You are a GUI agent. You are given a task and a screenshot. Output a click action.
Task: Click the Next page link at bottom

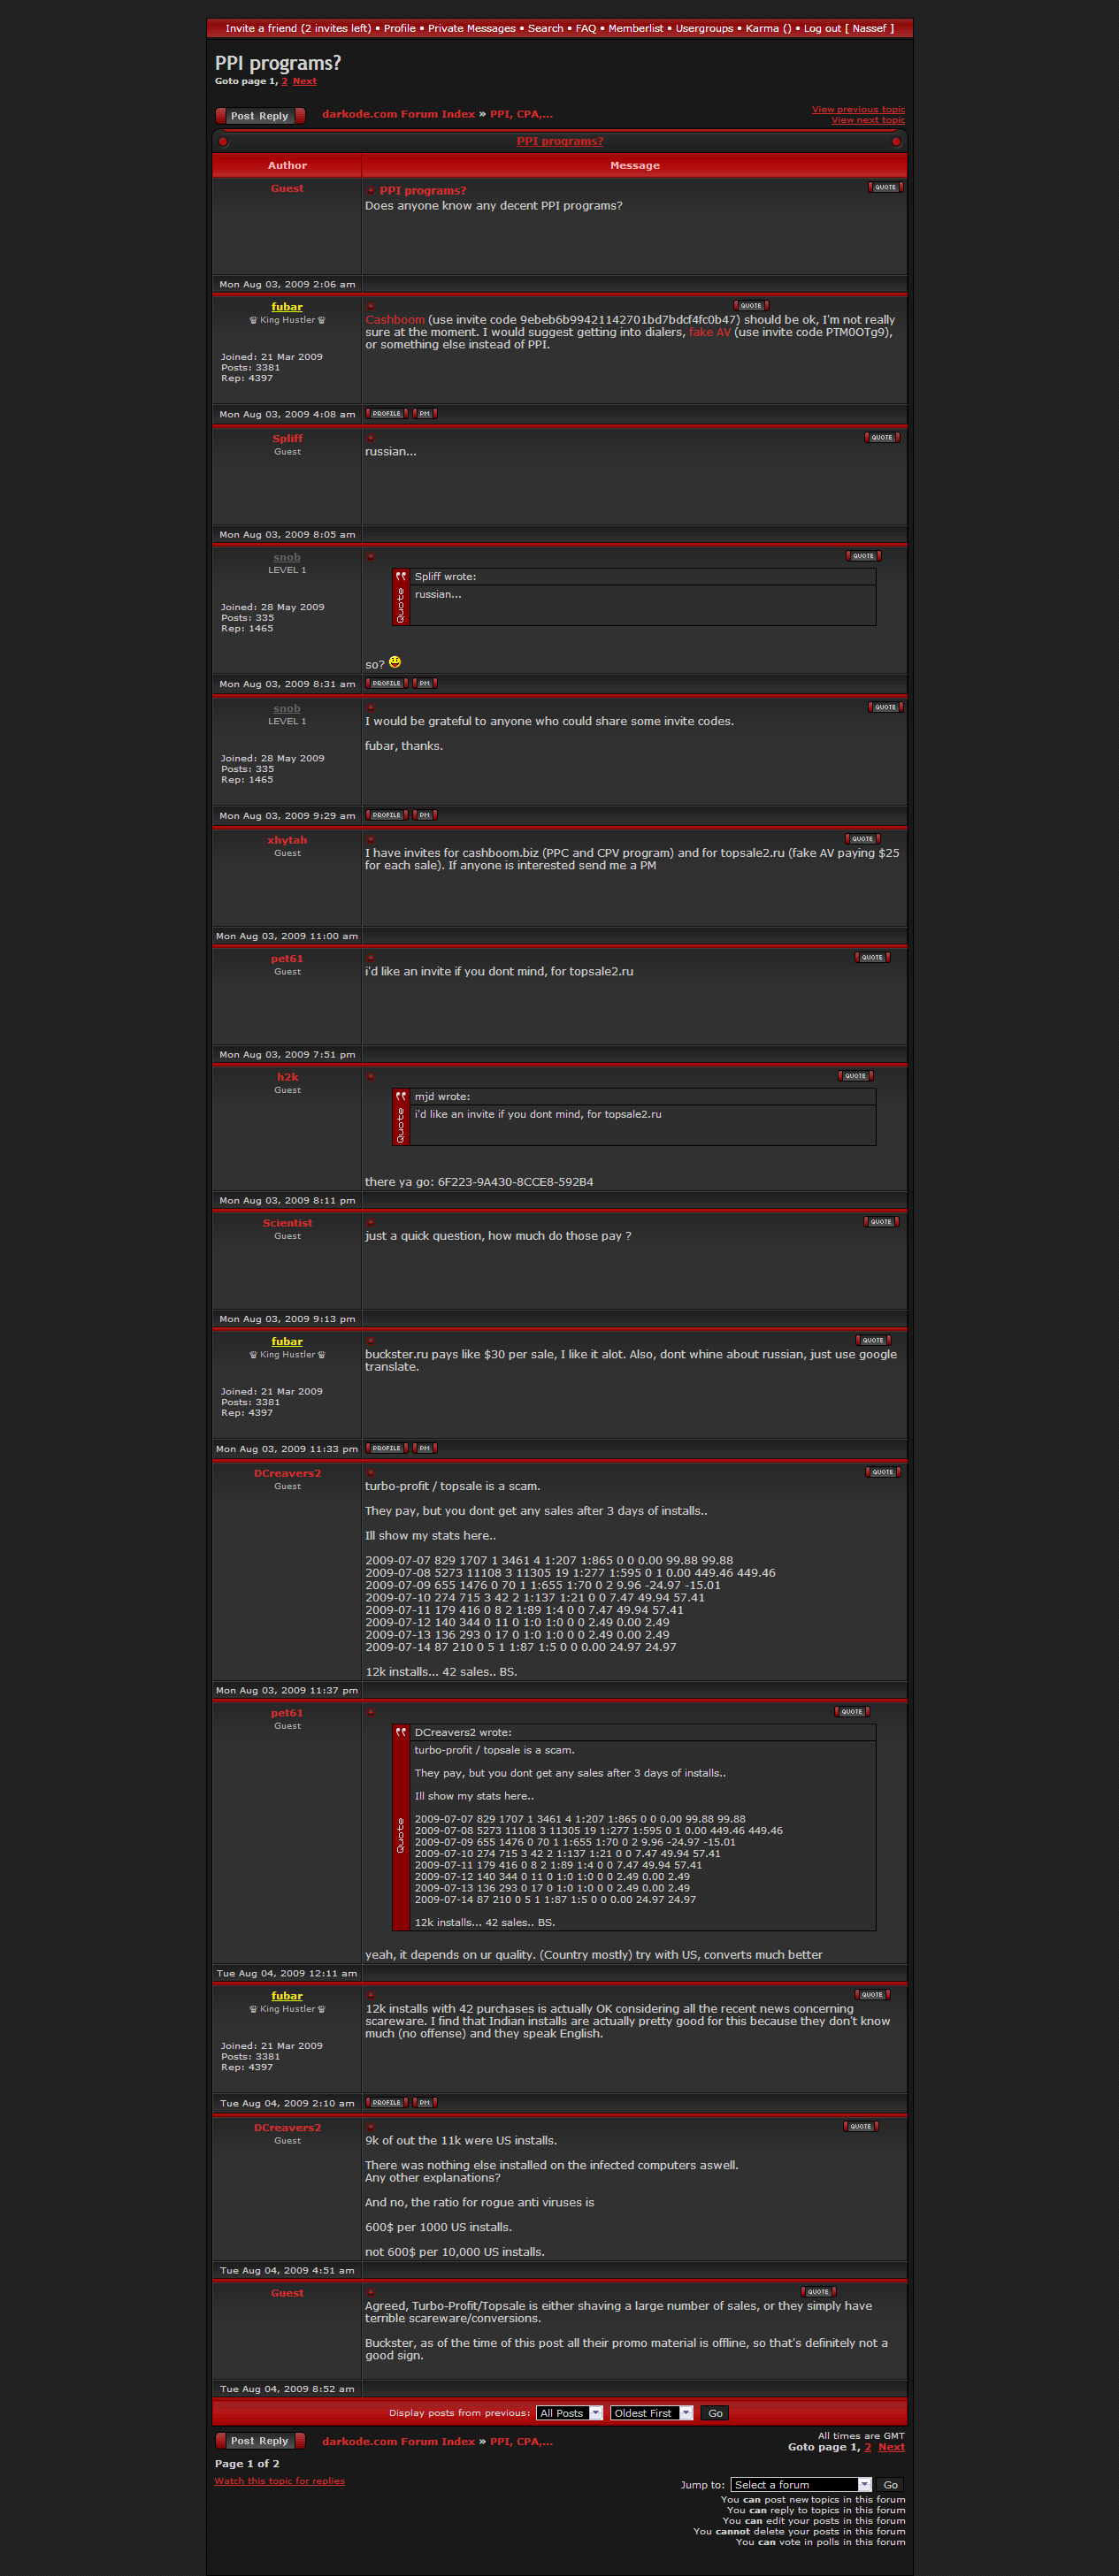[x=891, y=2447]
